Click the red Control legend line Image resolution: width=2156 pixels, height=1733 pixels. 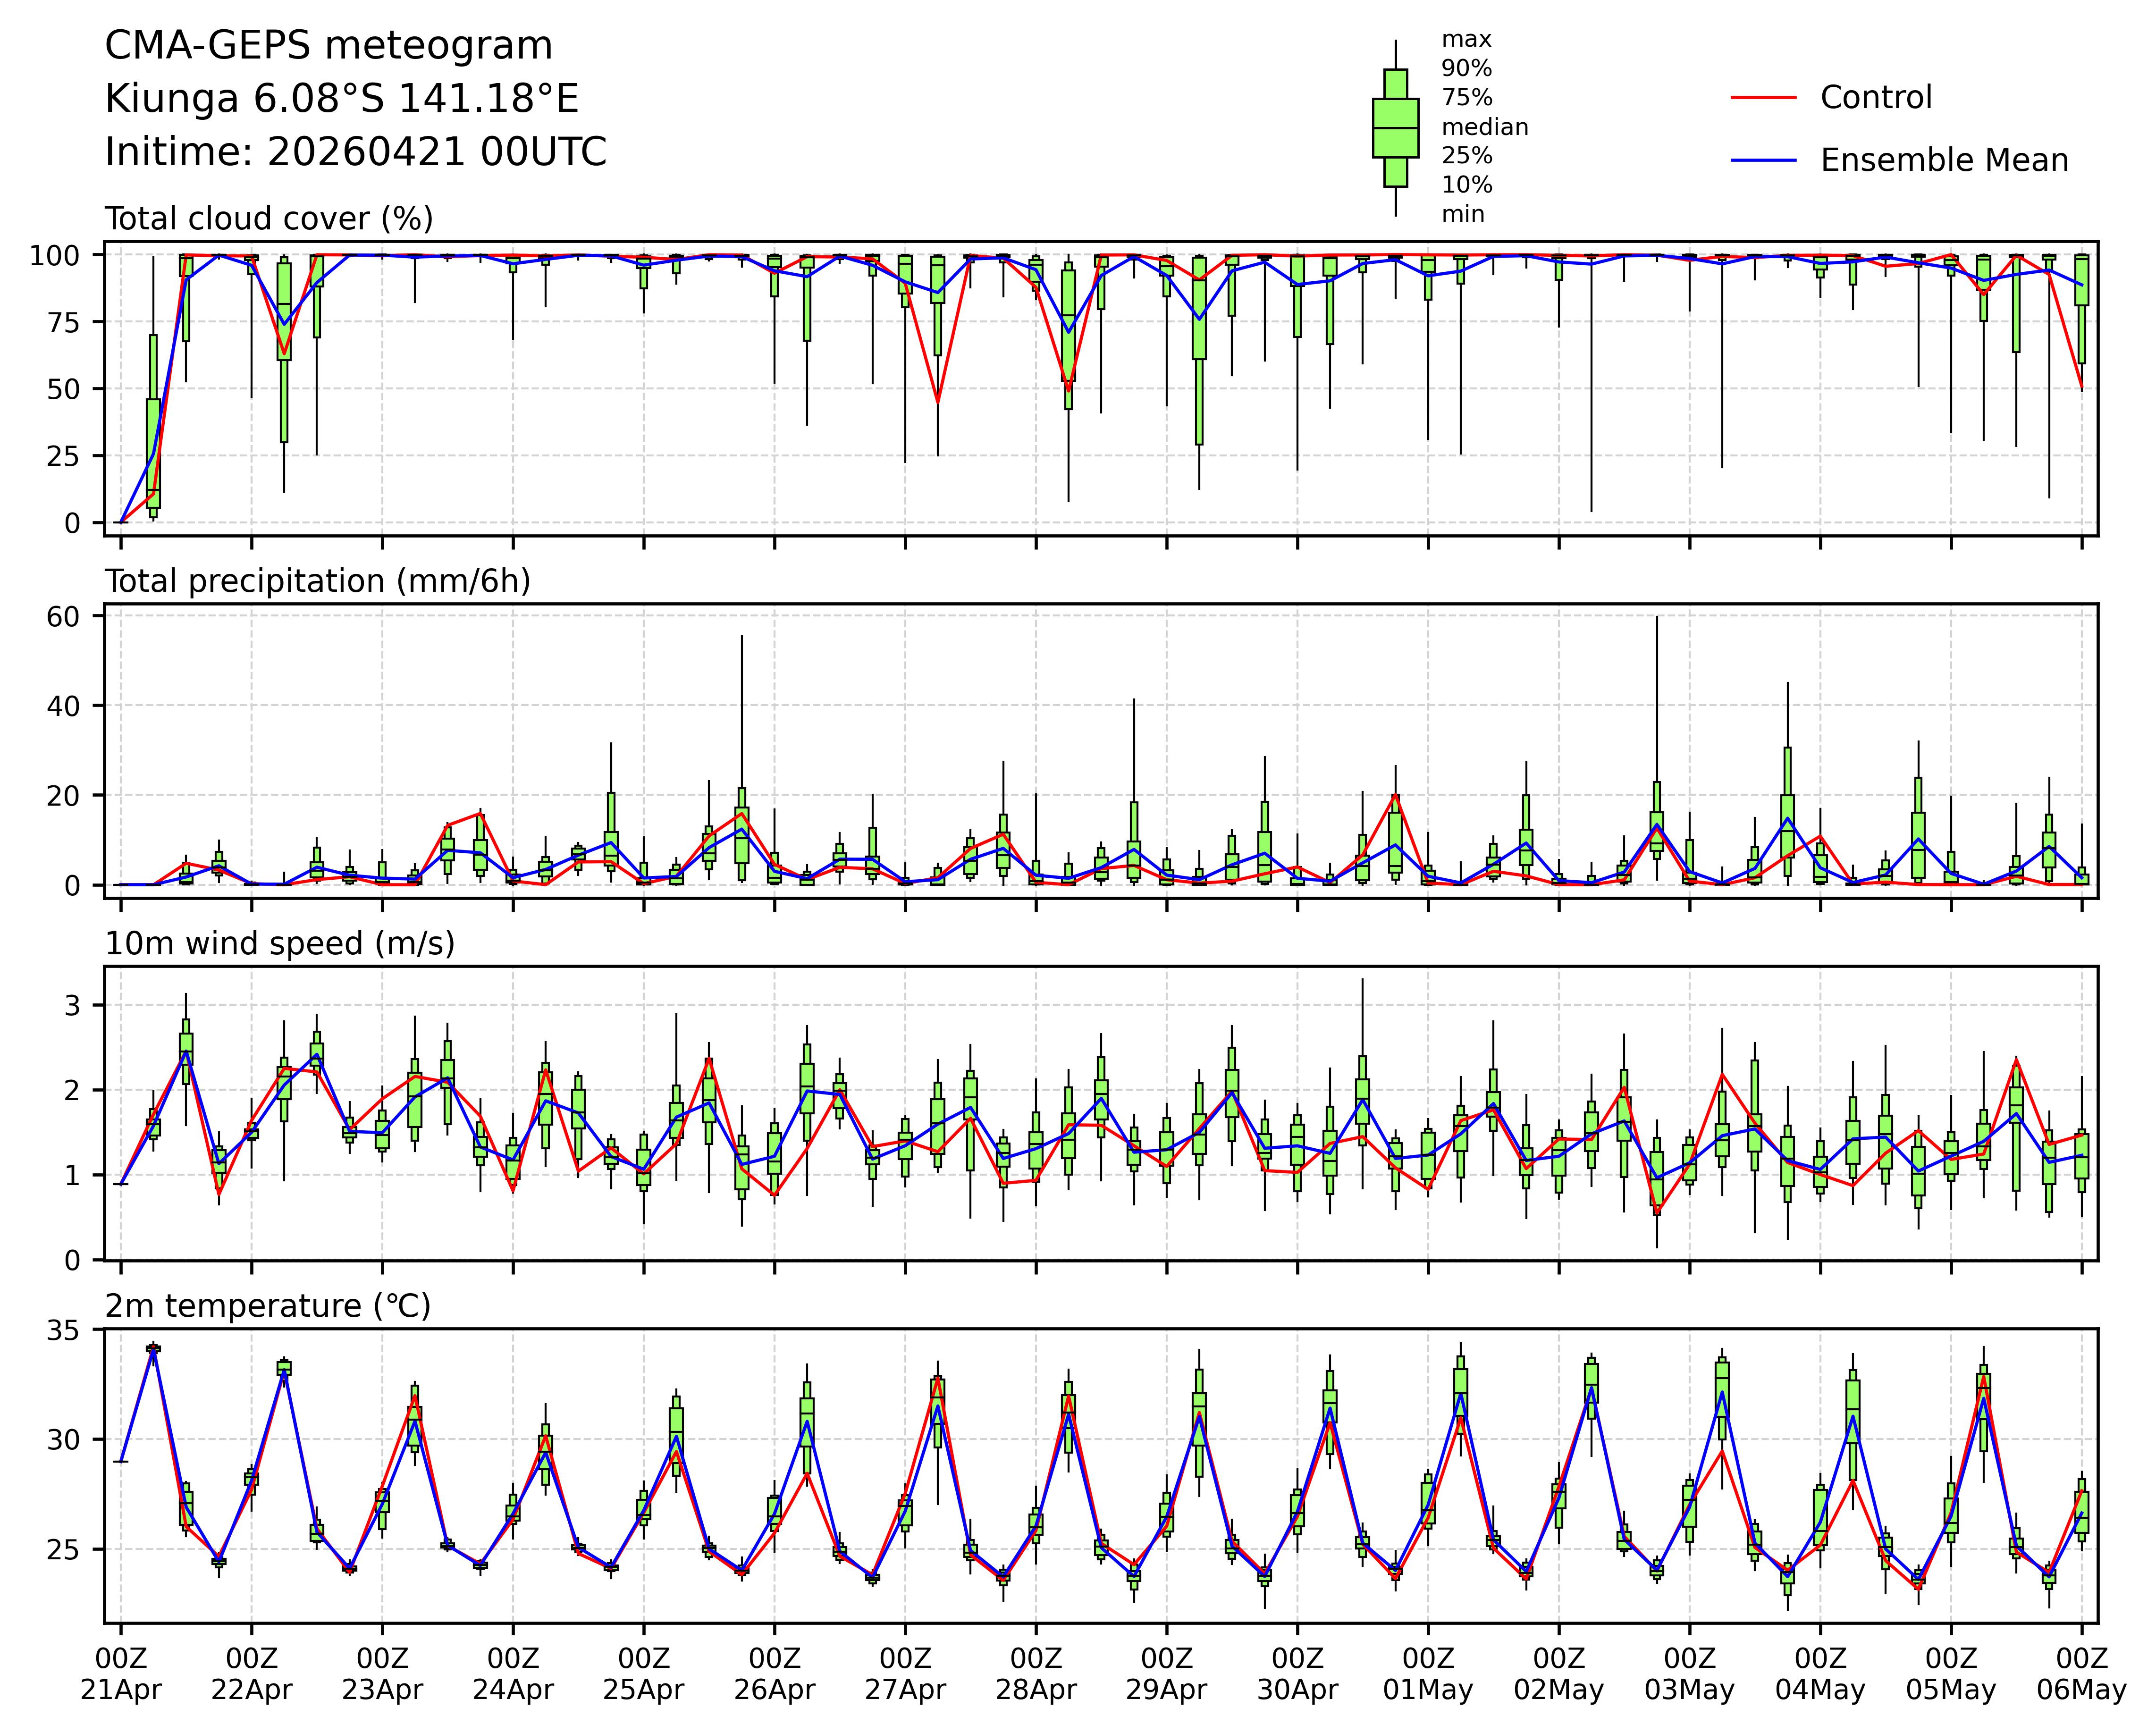1763,98
